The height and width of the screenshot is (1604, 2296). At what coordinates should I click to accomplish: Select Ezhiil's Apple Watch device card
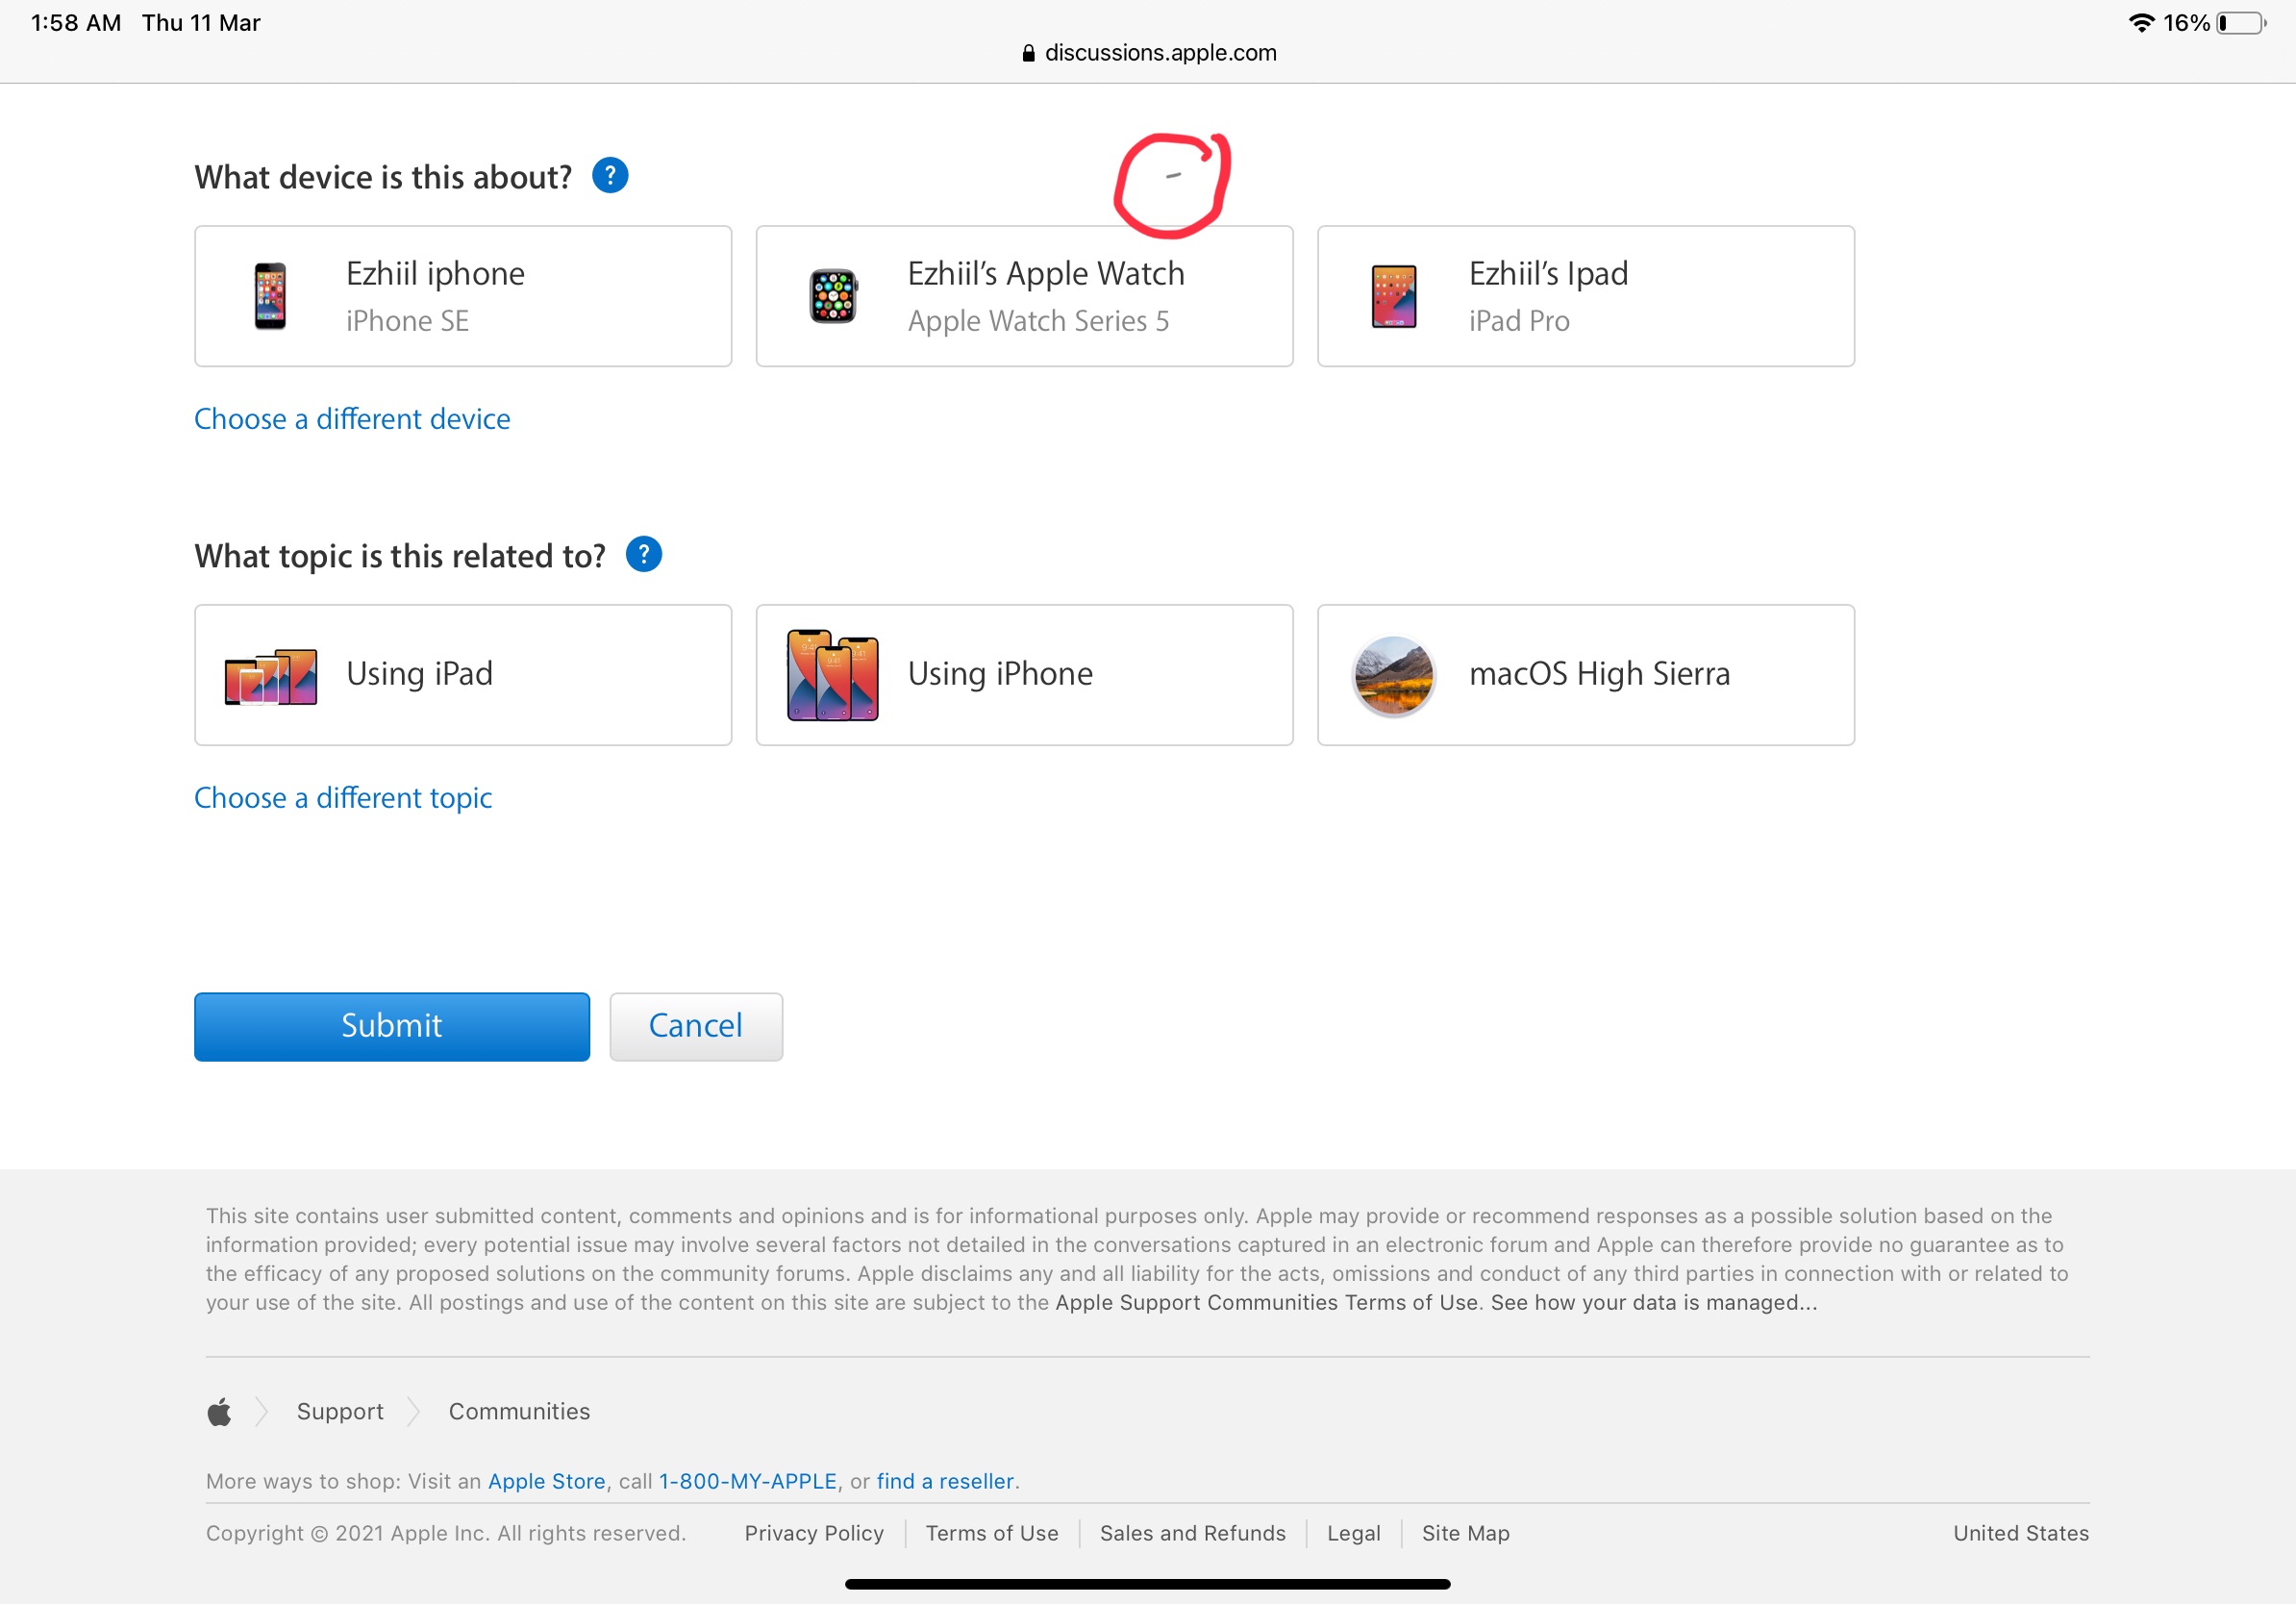[x=1024, y=296]
